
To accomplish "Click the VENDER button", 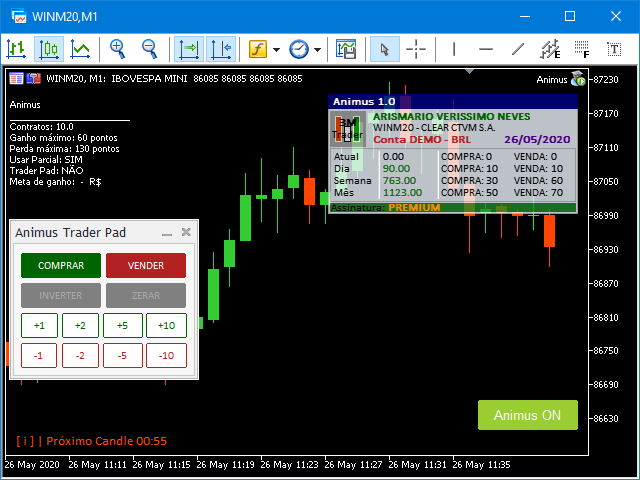I will pos(146,265).
